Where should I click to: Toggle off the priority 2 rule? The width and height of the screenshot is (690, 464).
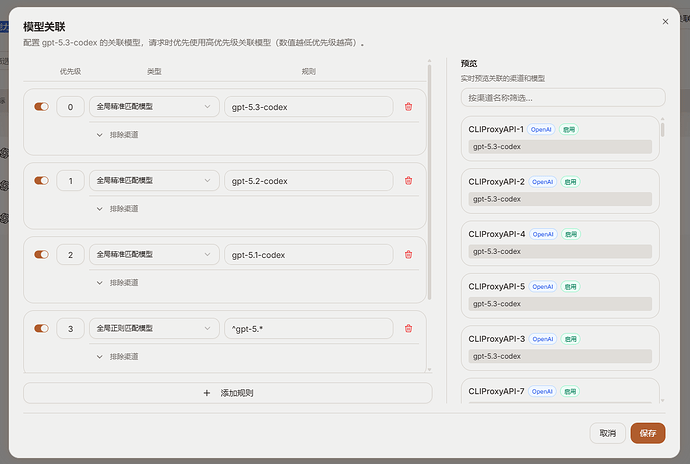pos(41,254)
